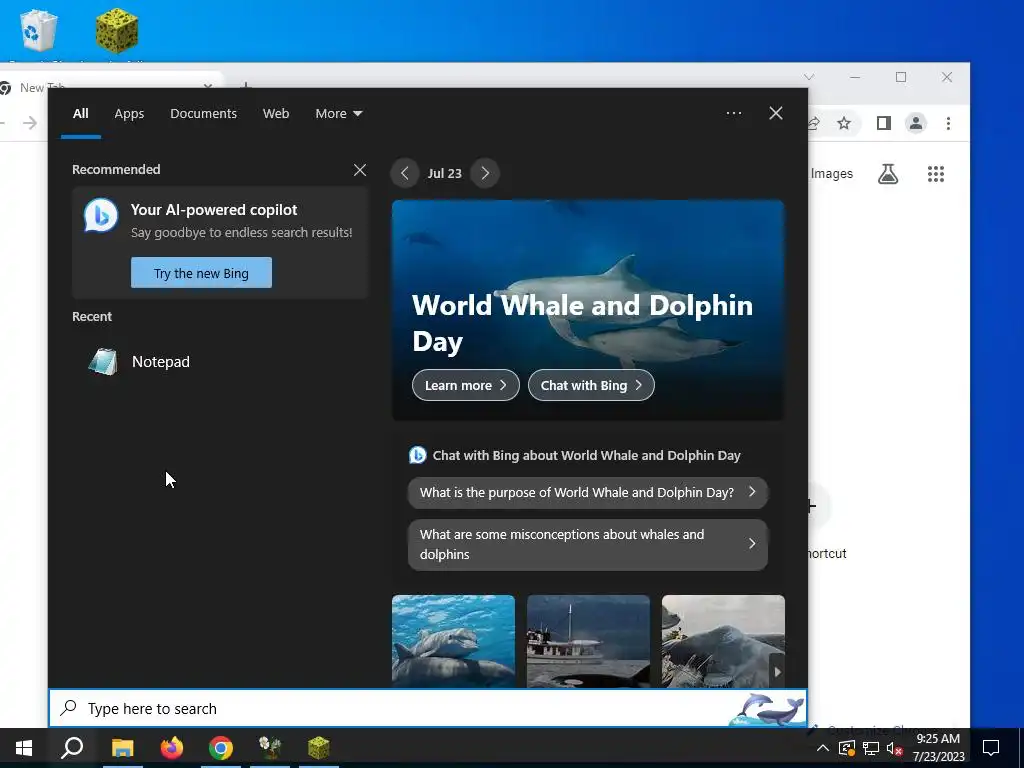1024x768 pixels.
Task: Click Try the new Bing button
Action: (x=201, y=273)
